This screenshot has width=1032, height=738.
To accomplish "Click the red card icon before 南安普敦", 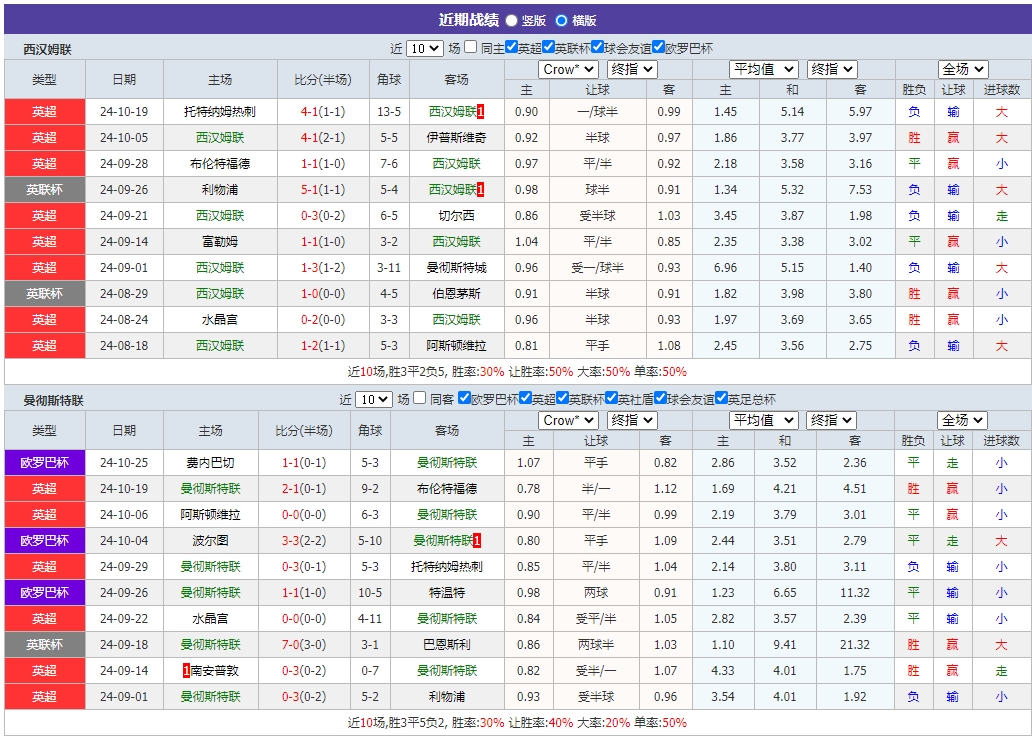I will coord(186,671).
